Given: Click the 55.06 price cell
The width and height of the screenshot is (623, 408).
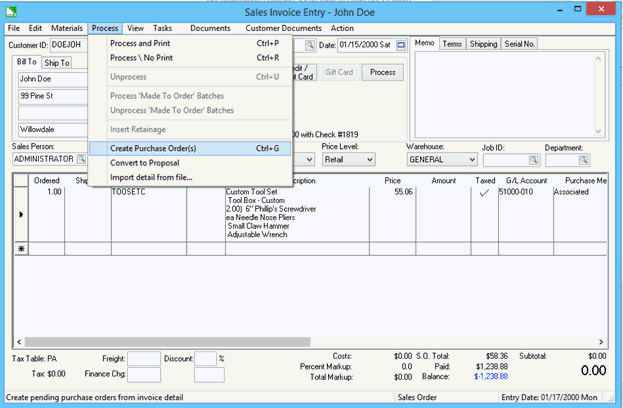Looking at the screenshot, I should click(393, 214).
